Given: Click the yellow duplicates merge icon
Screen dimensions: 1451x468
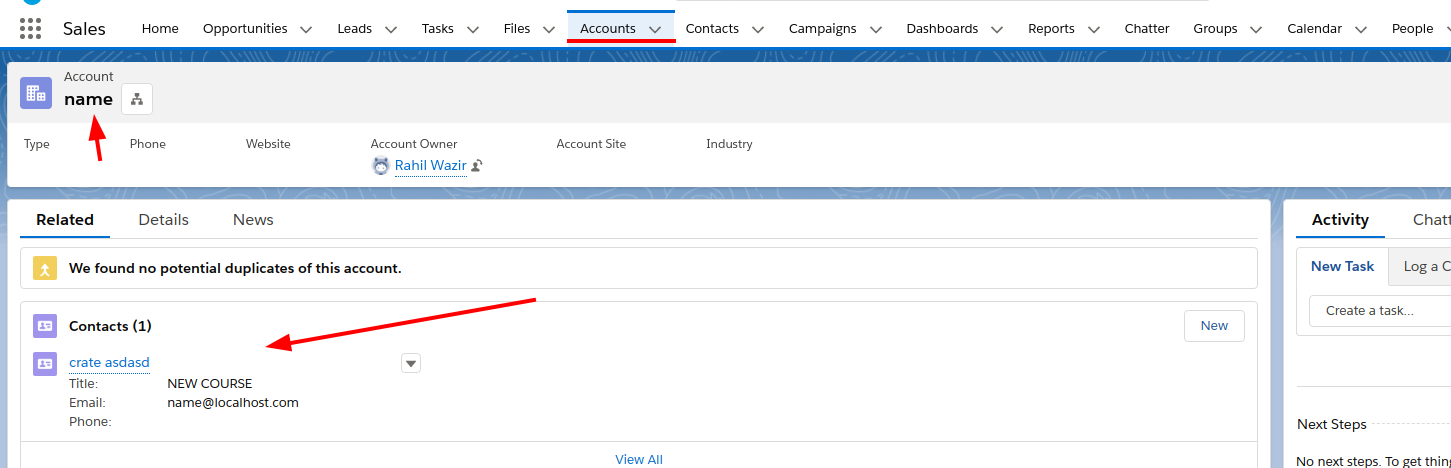Looking at the screenshot, I should (45, 268).
